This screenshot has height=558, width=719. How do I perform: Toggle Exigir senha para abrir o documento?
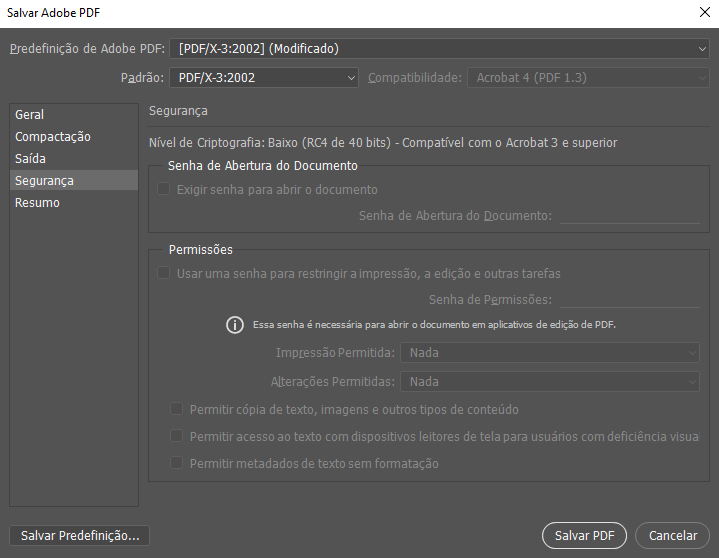tap(164, 189)
